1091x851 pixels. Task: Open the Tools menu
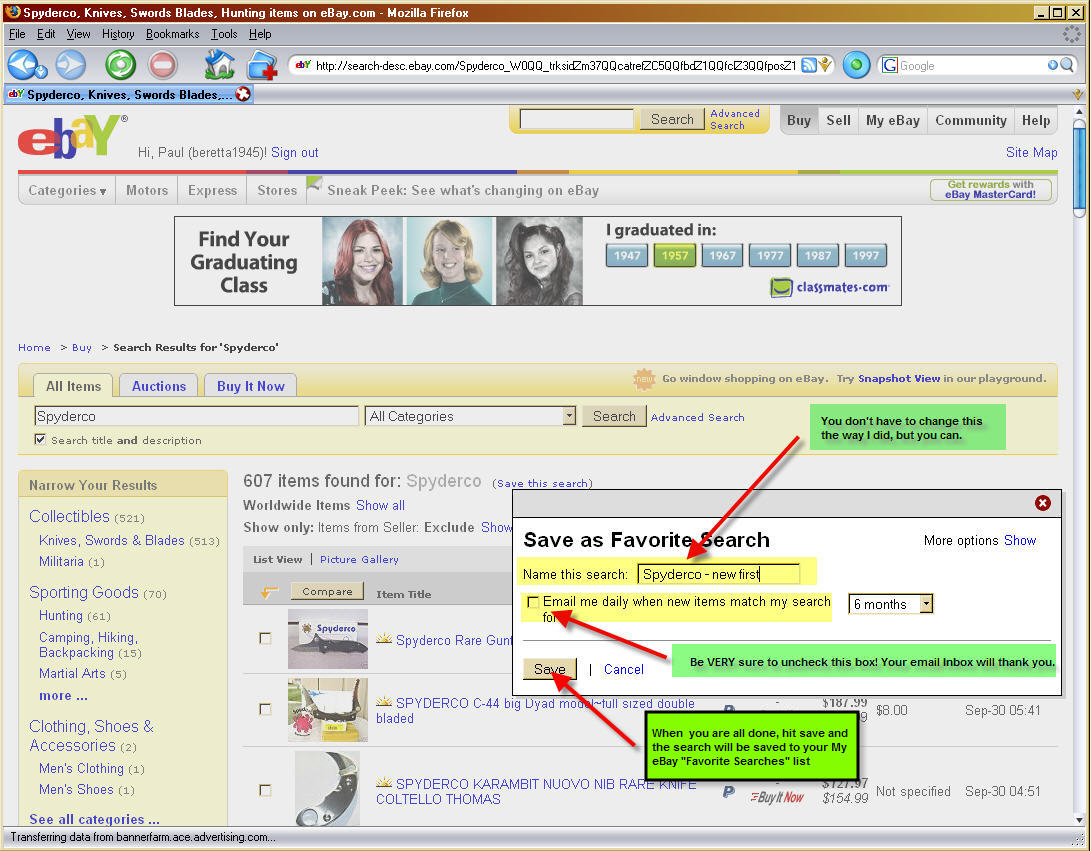[224, 33]
